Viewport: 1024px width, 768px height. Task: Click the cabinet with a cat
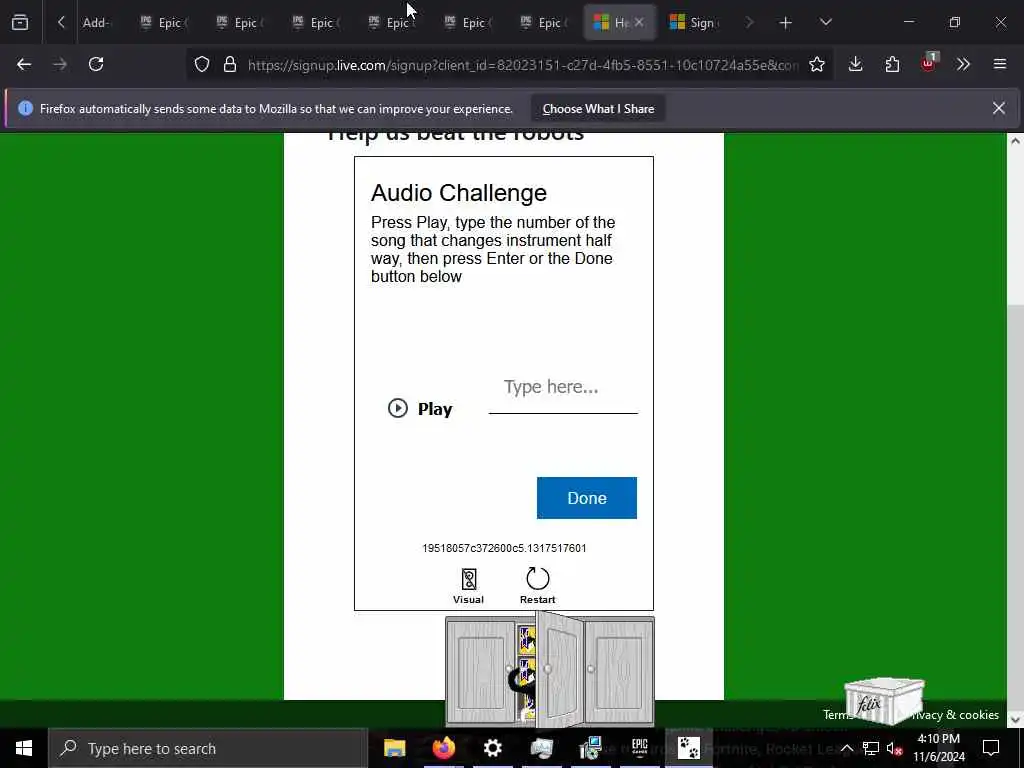click(549, 669)
